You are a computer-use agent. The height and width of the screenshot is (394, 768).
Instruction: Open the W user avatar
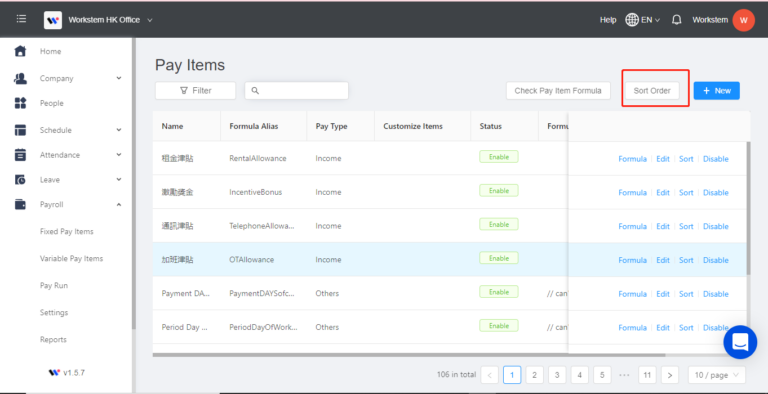click(x=744, y=20)
